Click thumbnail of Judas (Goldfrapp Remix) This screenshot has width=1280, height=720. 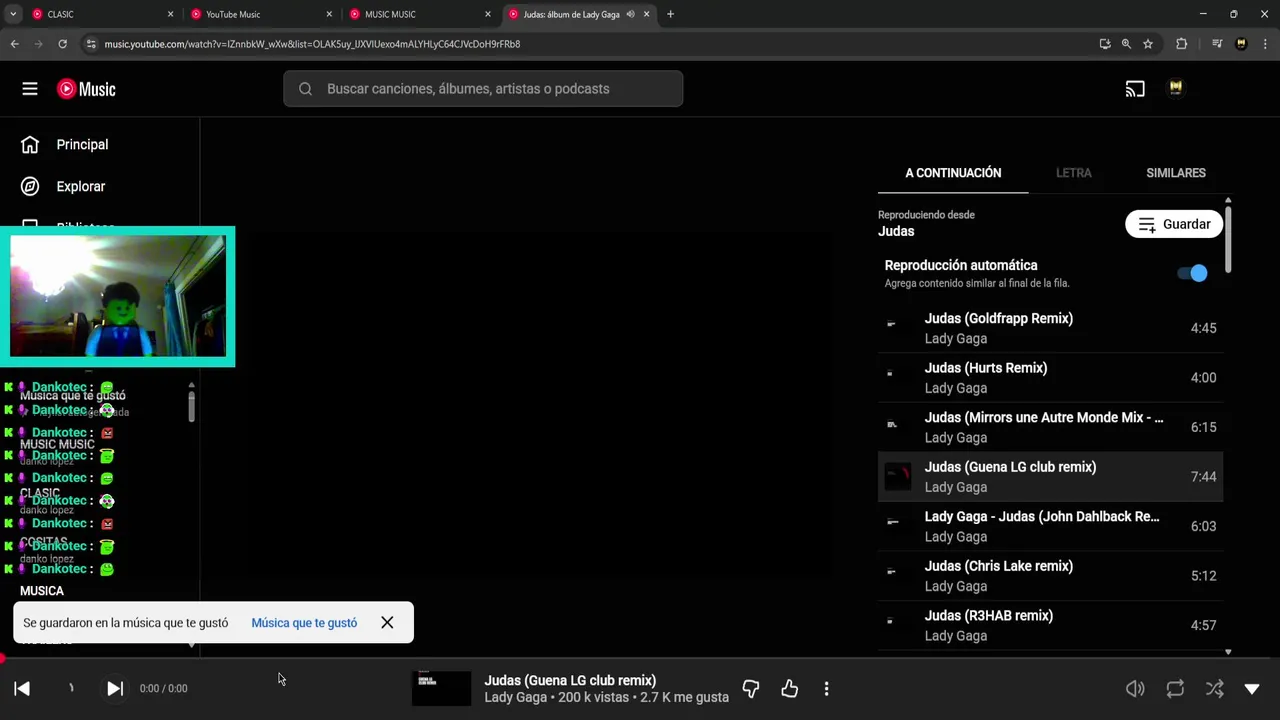pyautogui.click(x=897, y=328)
